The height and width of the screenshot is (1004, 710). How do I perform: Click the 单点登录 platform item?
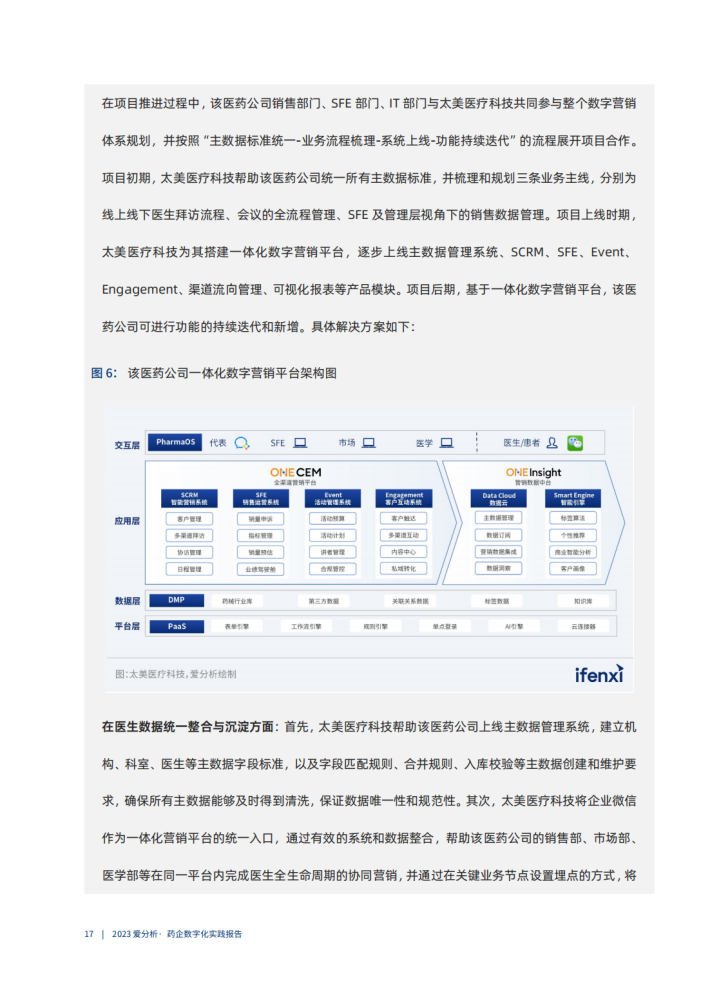click(x=445, y=627)
